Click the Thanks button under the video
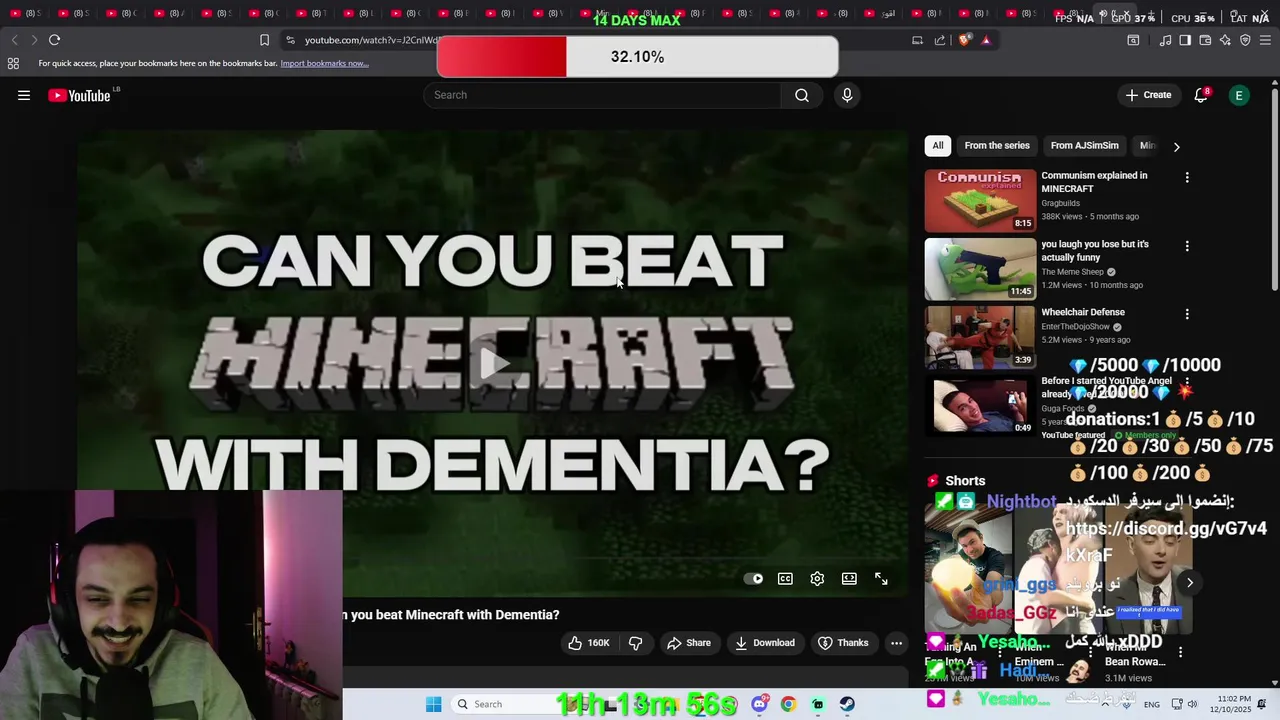 click(x=843, y=643)
